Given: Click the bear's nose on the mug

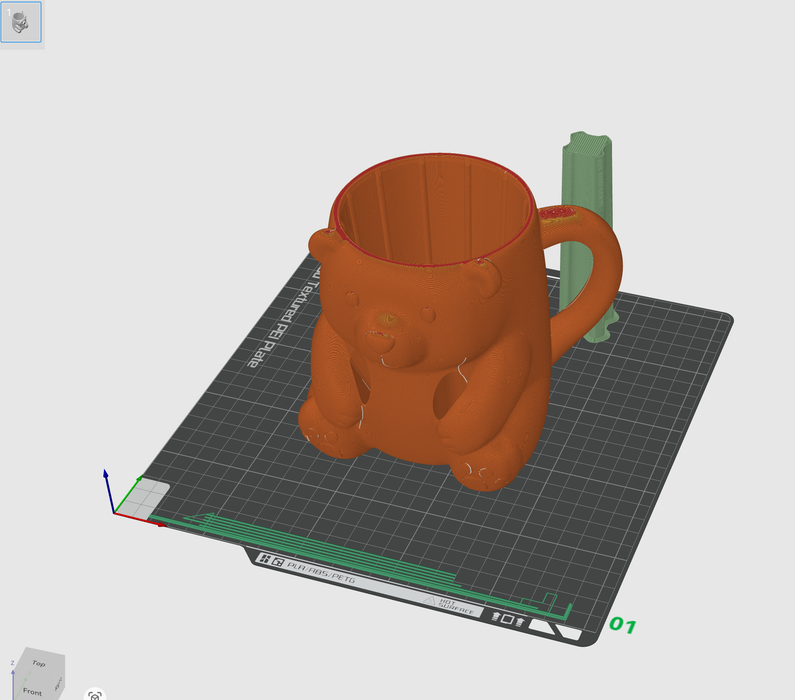Looking at the screenshot, I should click(x=380, y=338).
